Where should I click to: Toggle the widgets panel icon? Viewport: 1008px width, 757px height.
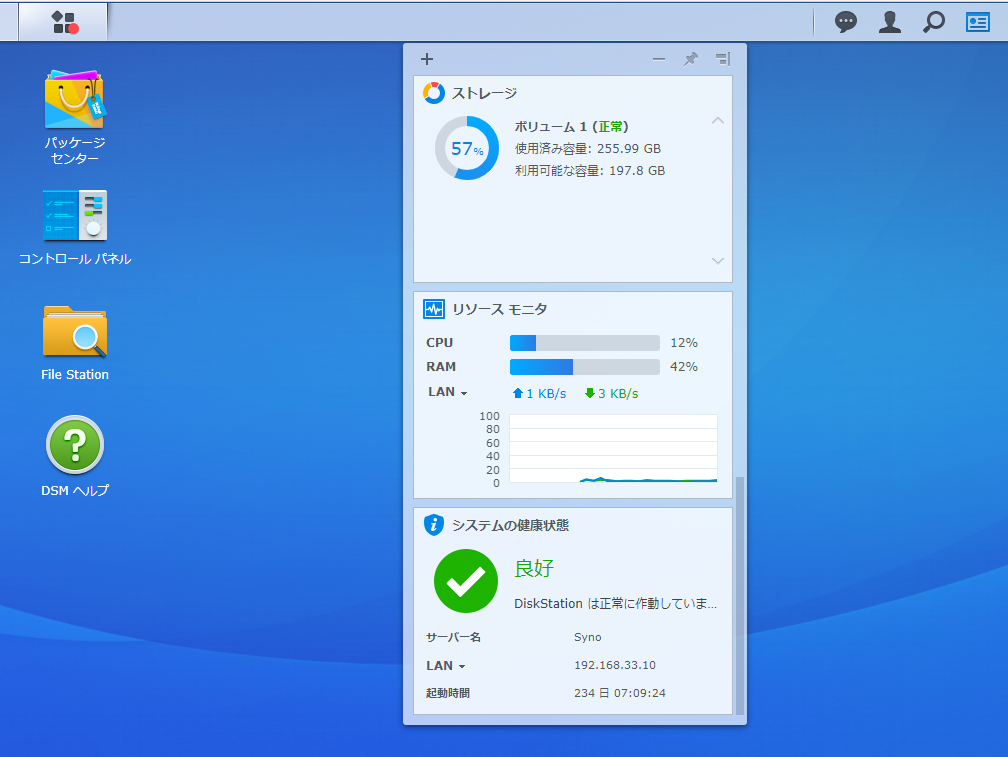click(x=978, y=22)
